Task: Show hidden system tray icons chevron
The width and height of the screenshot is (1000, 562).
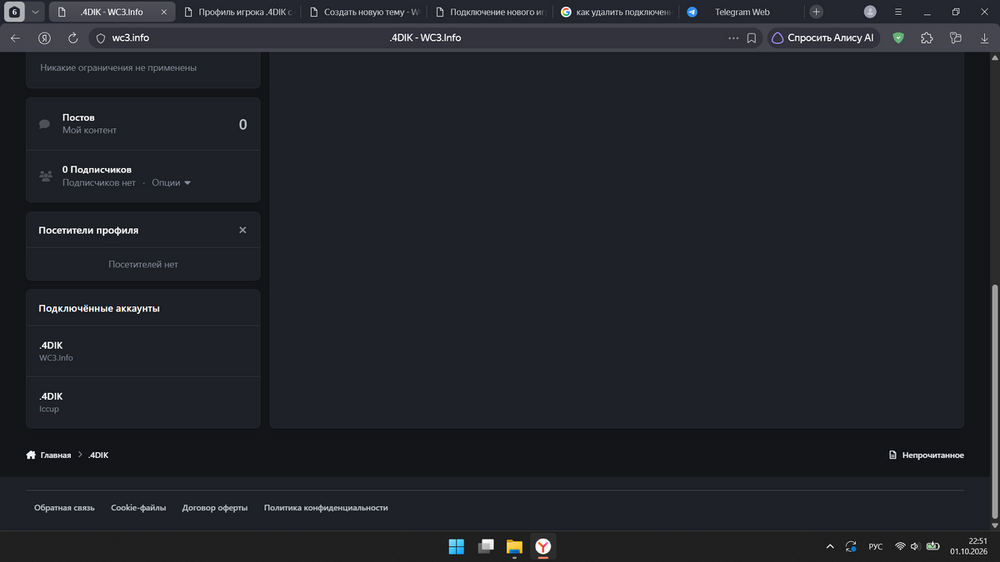Action: point(830,547)
